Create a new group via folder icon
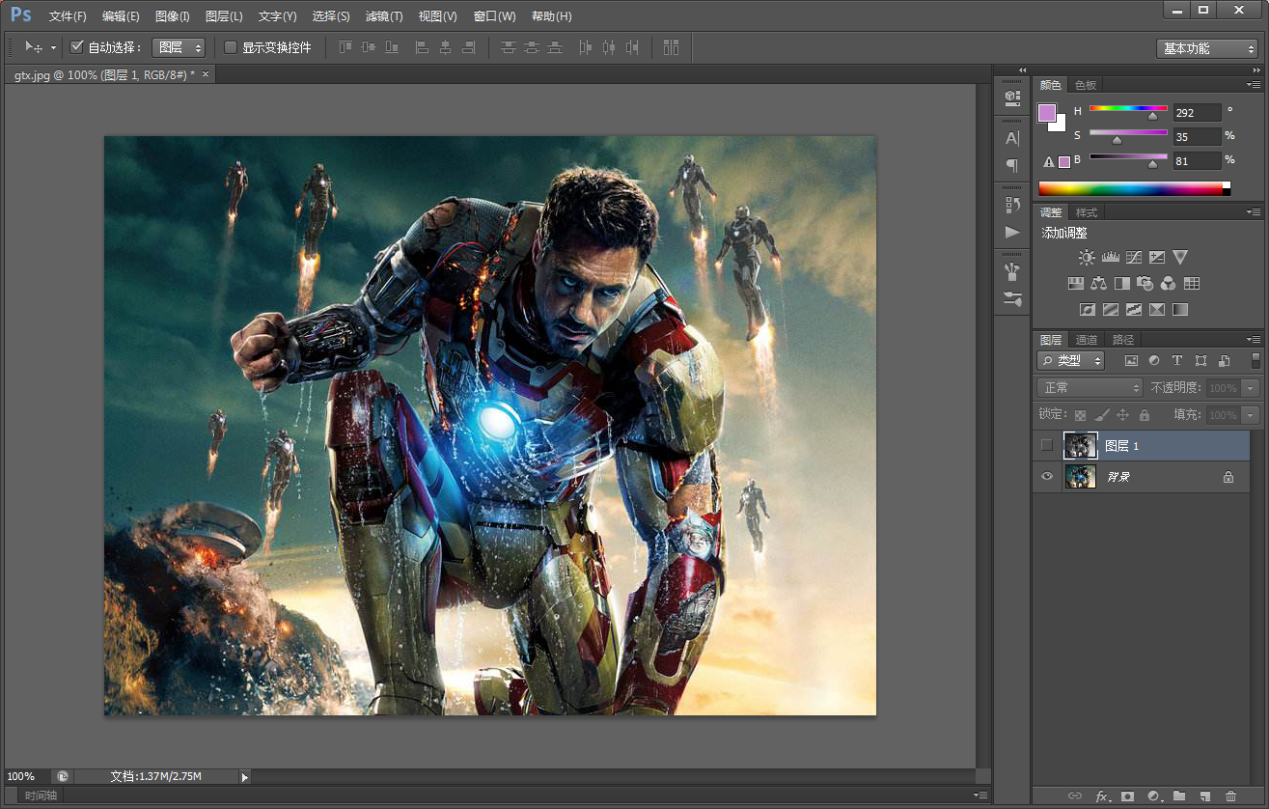 point(1179,796)
